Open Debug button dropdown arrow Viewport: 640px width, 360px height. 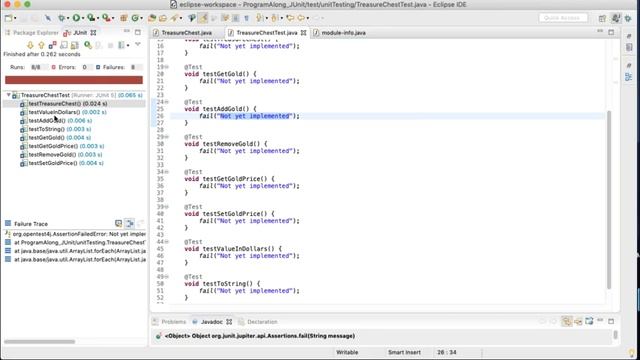point(68,18)
